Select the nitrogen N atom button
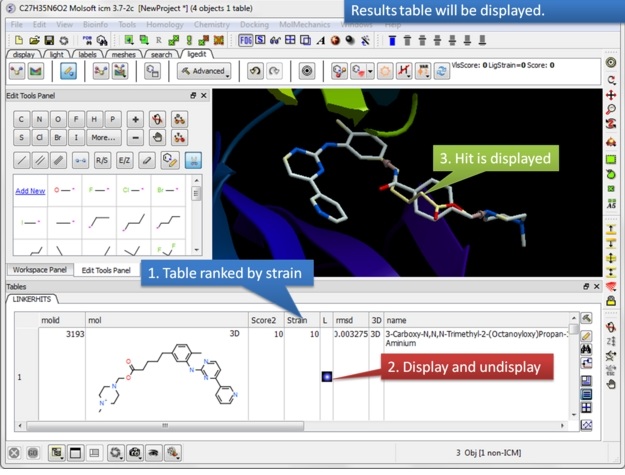The image size is (625, 475). point(40,119)
